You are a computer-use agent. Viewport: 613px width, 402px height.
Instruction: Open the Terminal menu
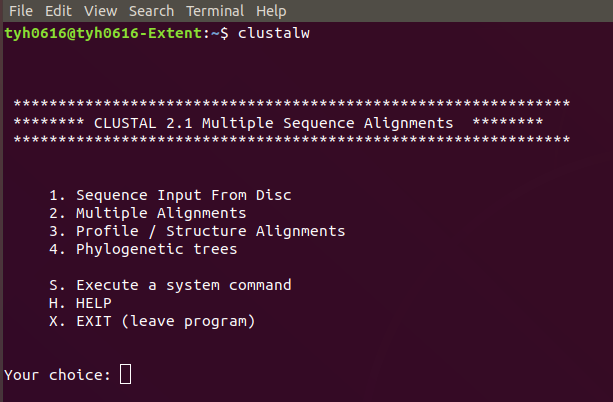point(215,11)
